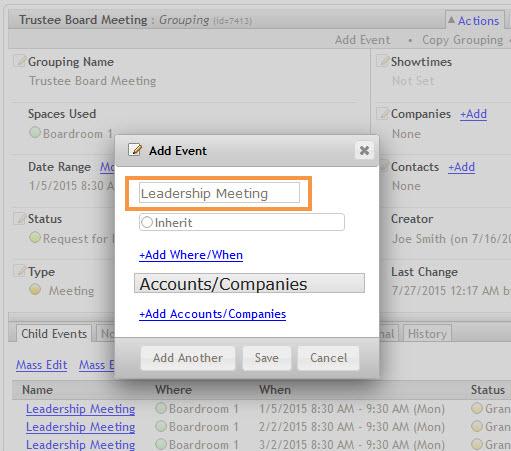The width and height of the screenshot is (511, 451).
Task: Switch to the History tab
Action: tap(427, 334)
